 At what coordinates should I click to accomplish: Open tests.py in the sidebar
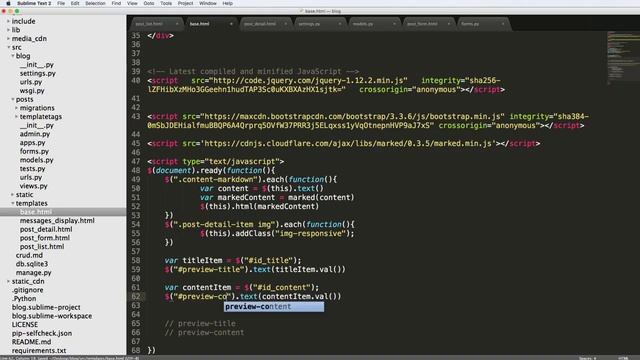(x=32, y=169)
